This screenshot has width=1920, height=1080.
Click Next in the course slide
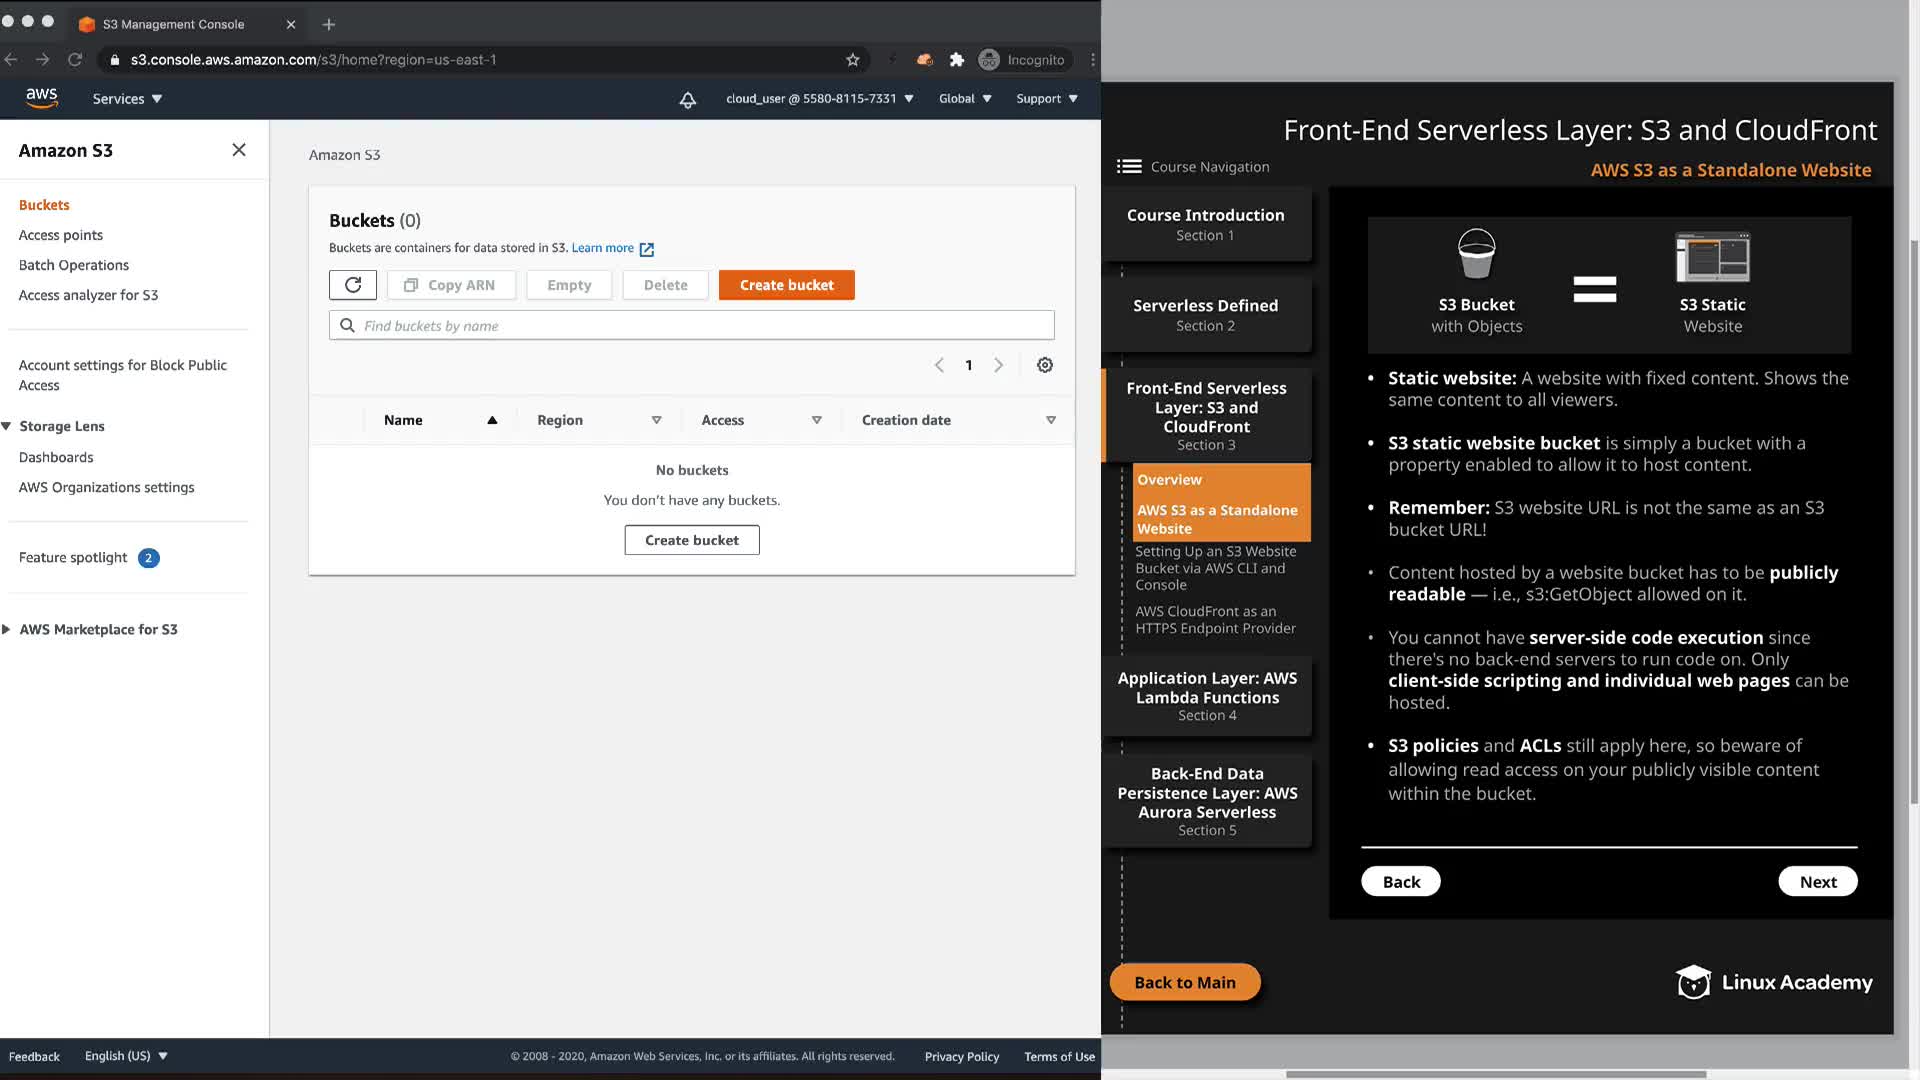coord(1817,882)
